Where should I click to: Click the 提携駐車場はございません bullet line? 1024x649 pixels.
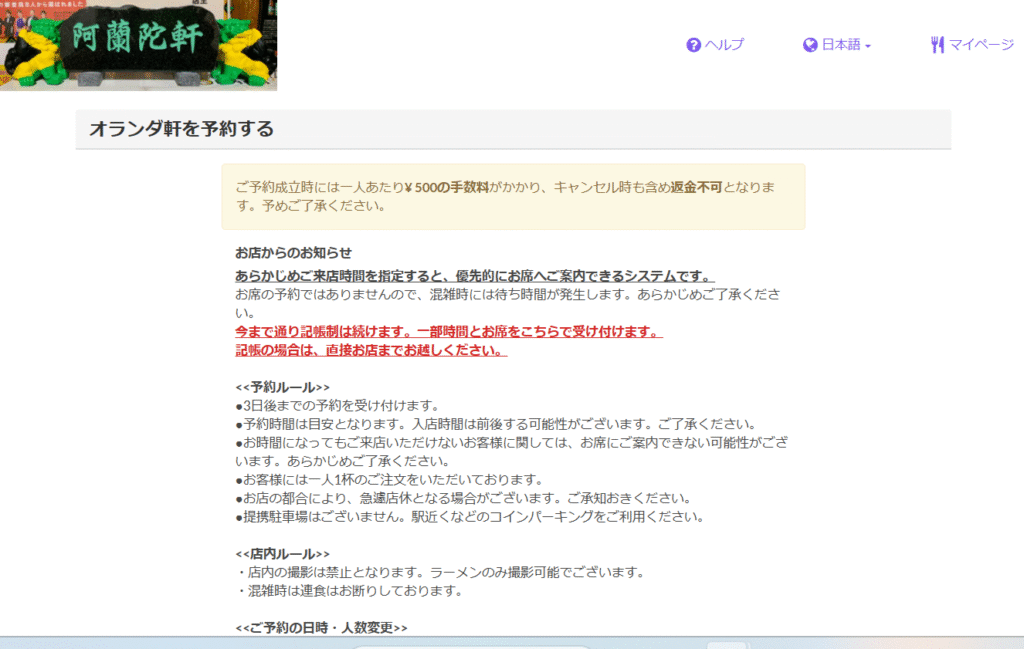click(x=470, y=517)
